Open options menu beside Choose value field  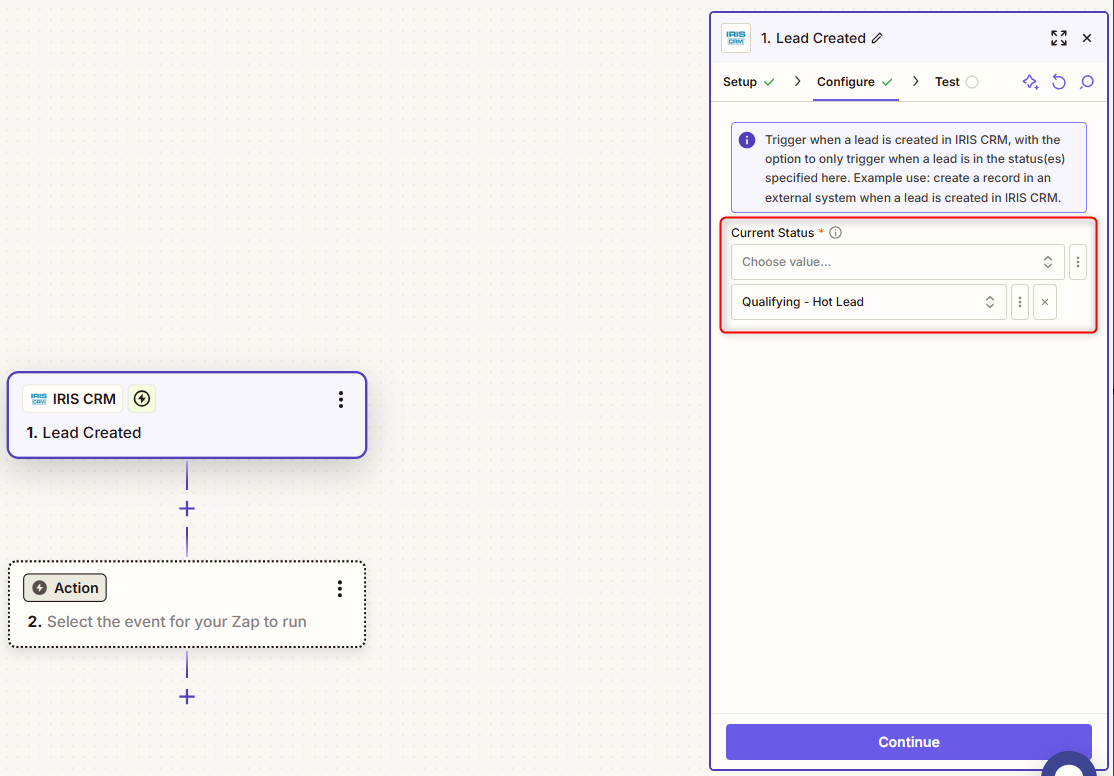[x=1078, y=262]
